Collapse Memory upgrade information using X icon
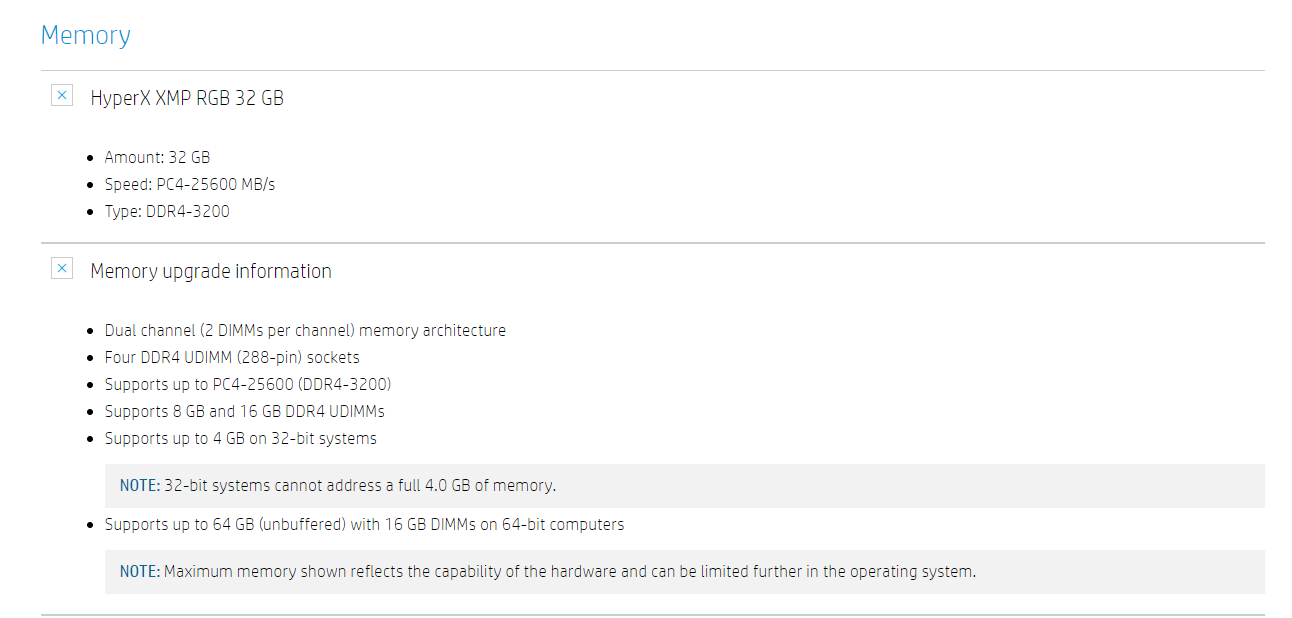 [x=62, y=268]
